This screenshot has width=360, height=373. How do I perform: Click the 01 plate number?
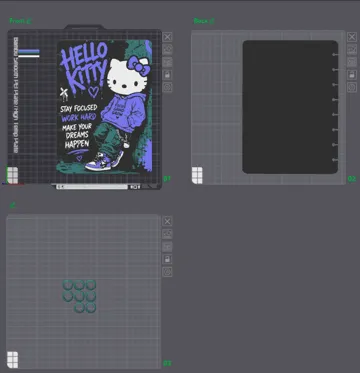click(x=167, y=179)
